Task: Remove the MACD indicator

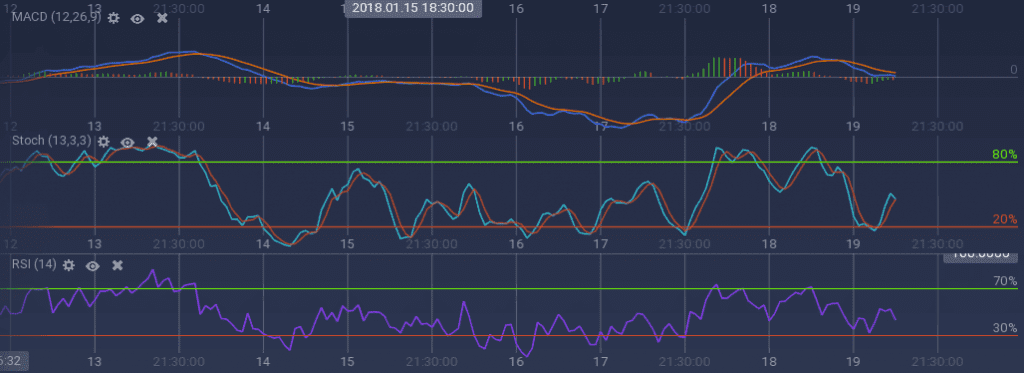Action: [162, 18]
